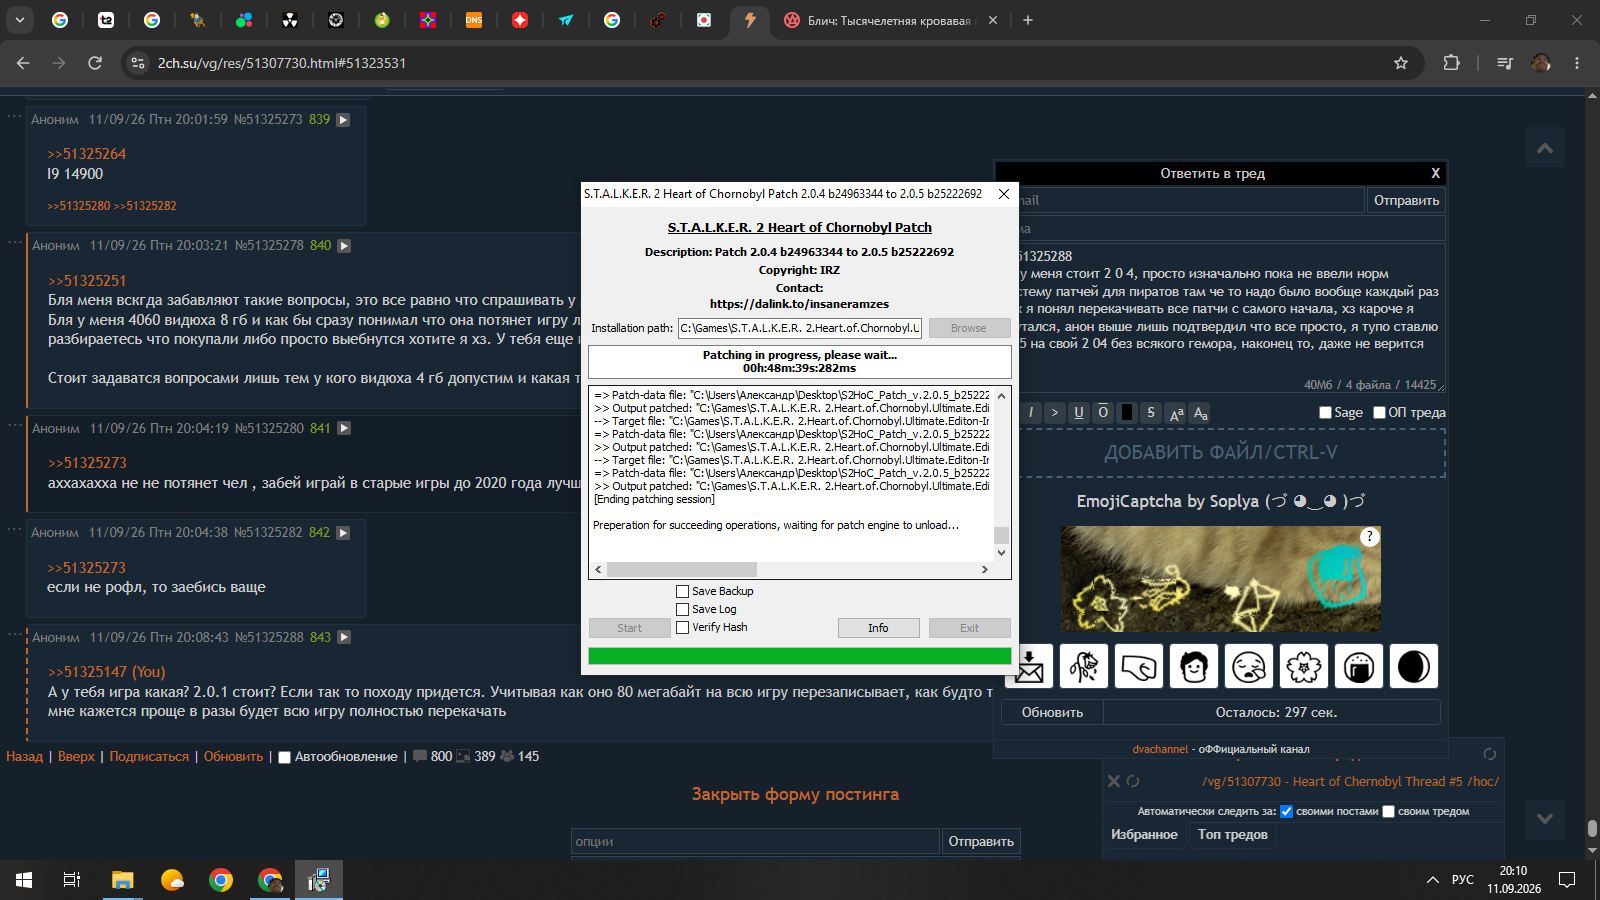Open the tab search dropdown in Chrome
Screen dimensions: 1600x900
pos(19,20)
